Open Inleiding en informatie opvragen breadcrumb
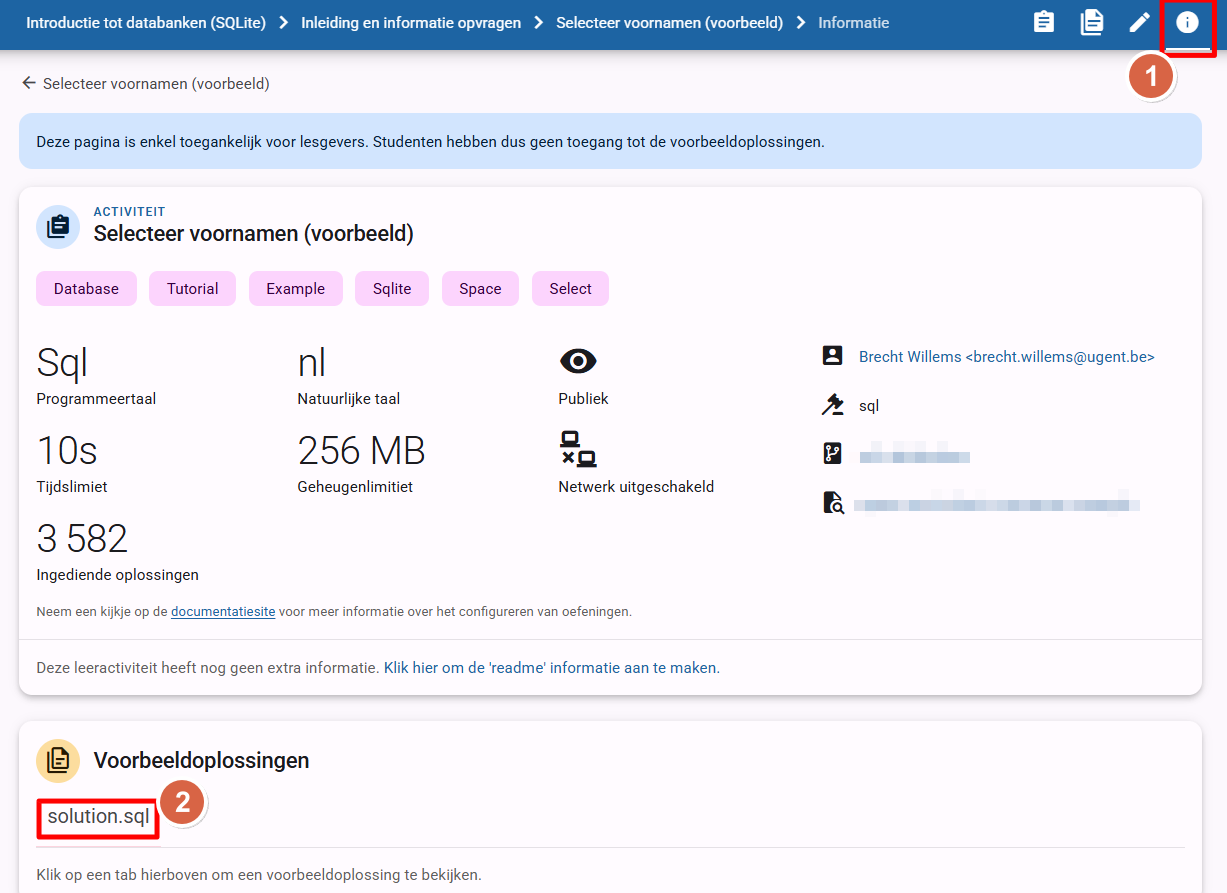Screen dimensions: 1227x893 coord(411,23)
